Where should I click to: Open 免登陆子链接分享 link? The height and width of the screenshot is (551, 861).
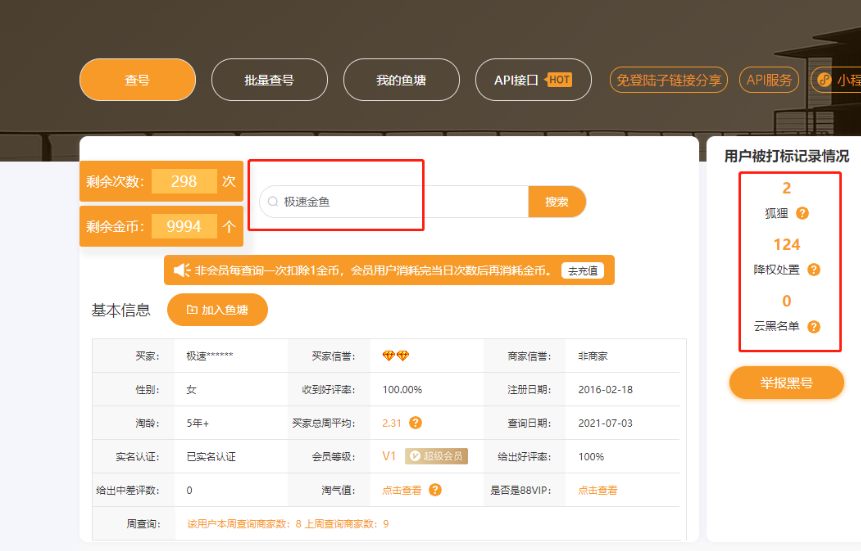click(x=669, y=80)
